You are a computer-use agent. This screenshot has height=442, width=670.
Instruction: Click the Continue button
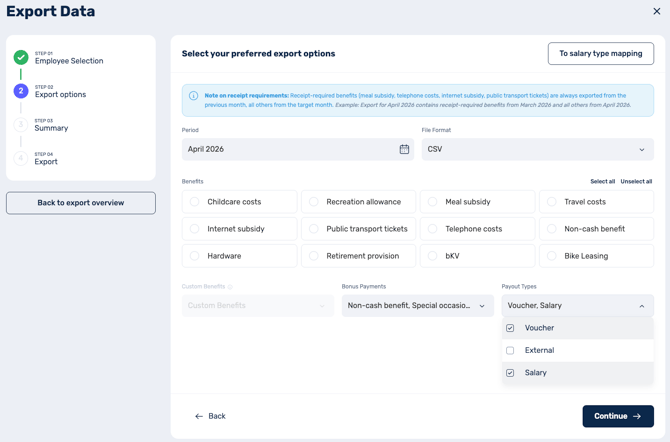[618, 416]
